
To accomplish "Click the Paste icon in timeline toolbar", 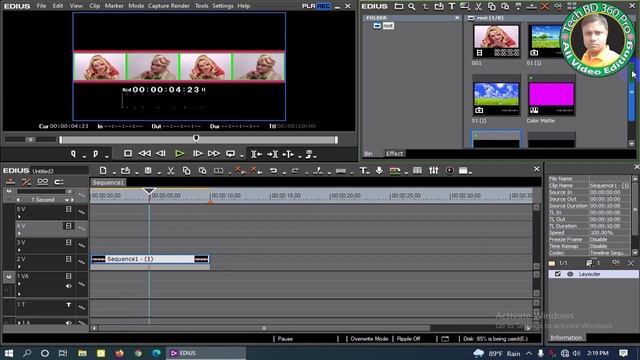I will [202, 171].
